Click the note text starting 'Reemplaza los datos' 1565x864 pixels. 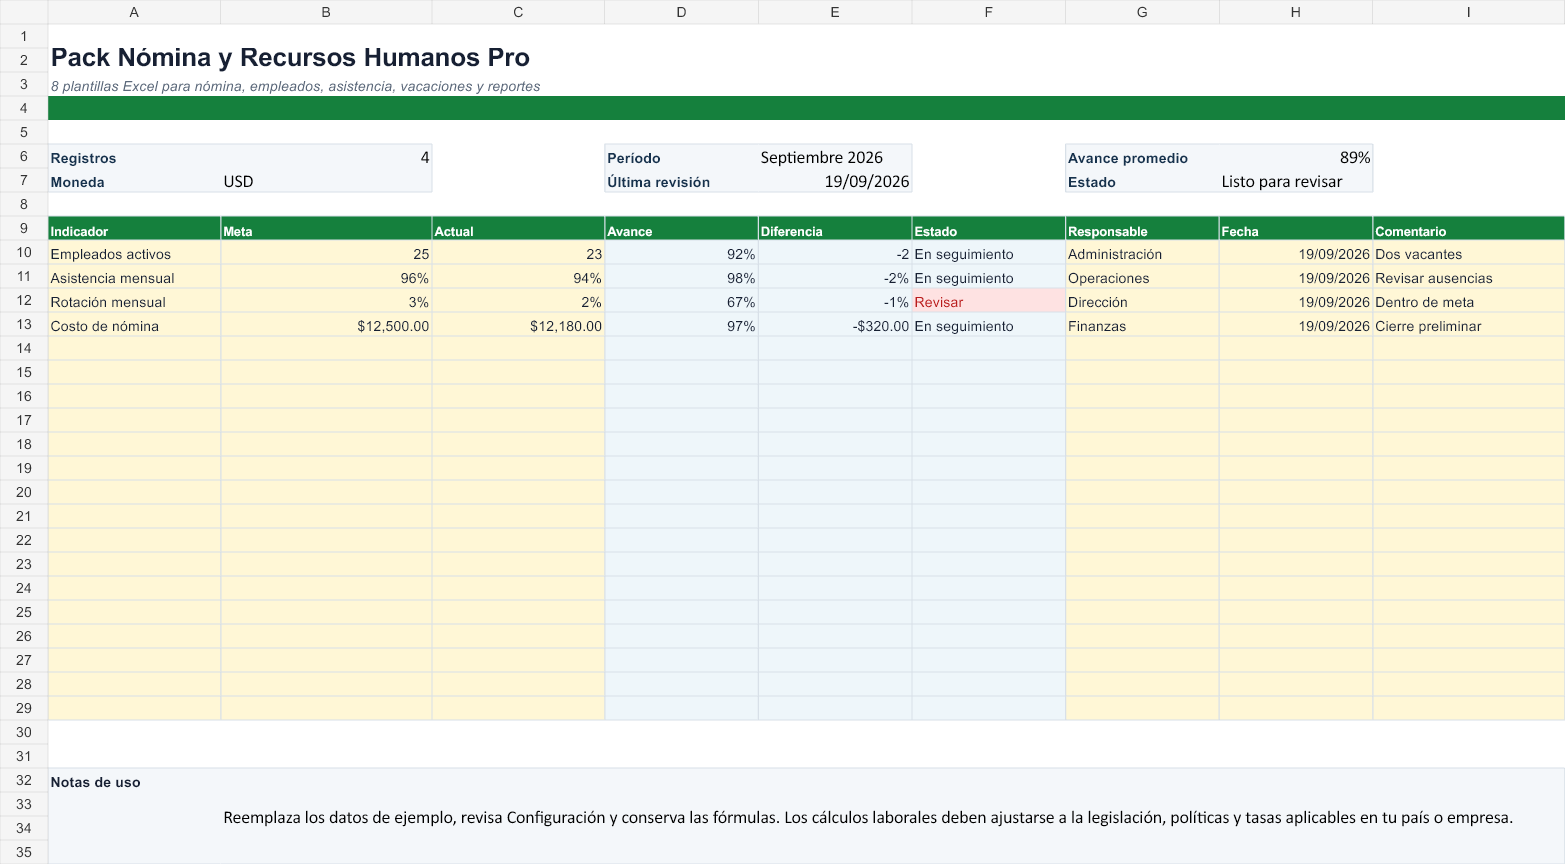point(868,817)
